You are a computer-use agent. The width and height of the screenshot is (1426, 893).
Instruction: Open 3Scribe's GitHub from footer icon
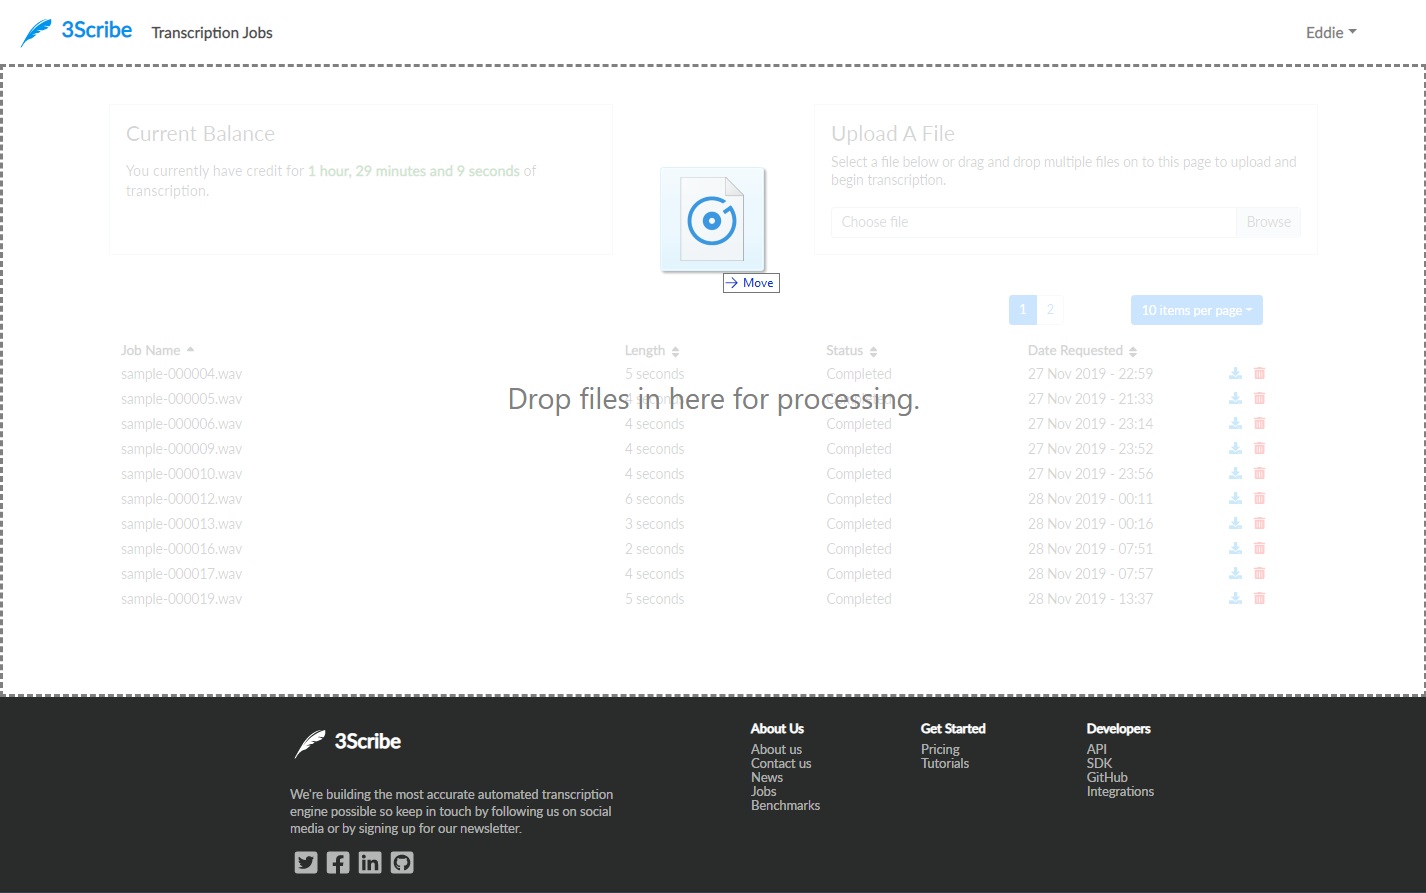(x=401, y=862)
